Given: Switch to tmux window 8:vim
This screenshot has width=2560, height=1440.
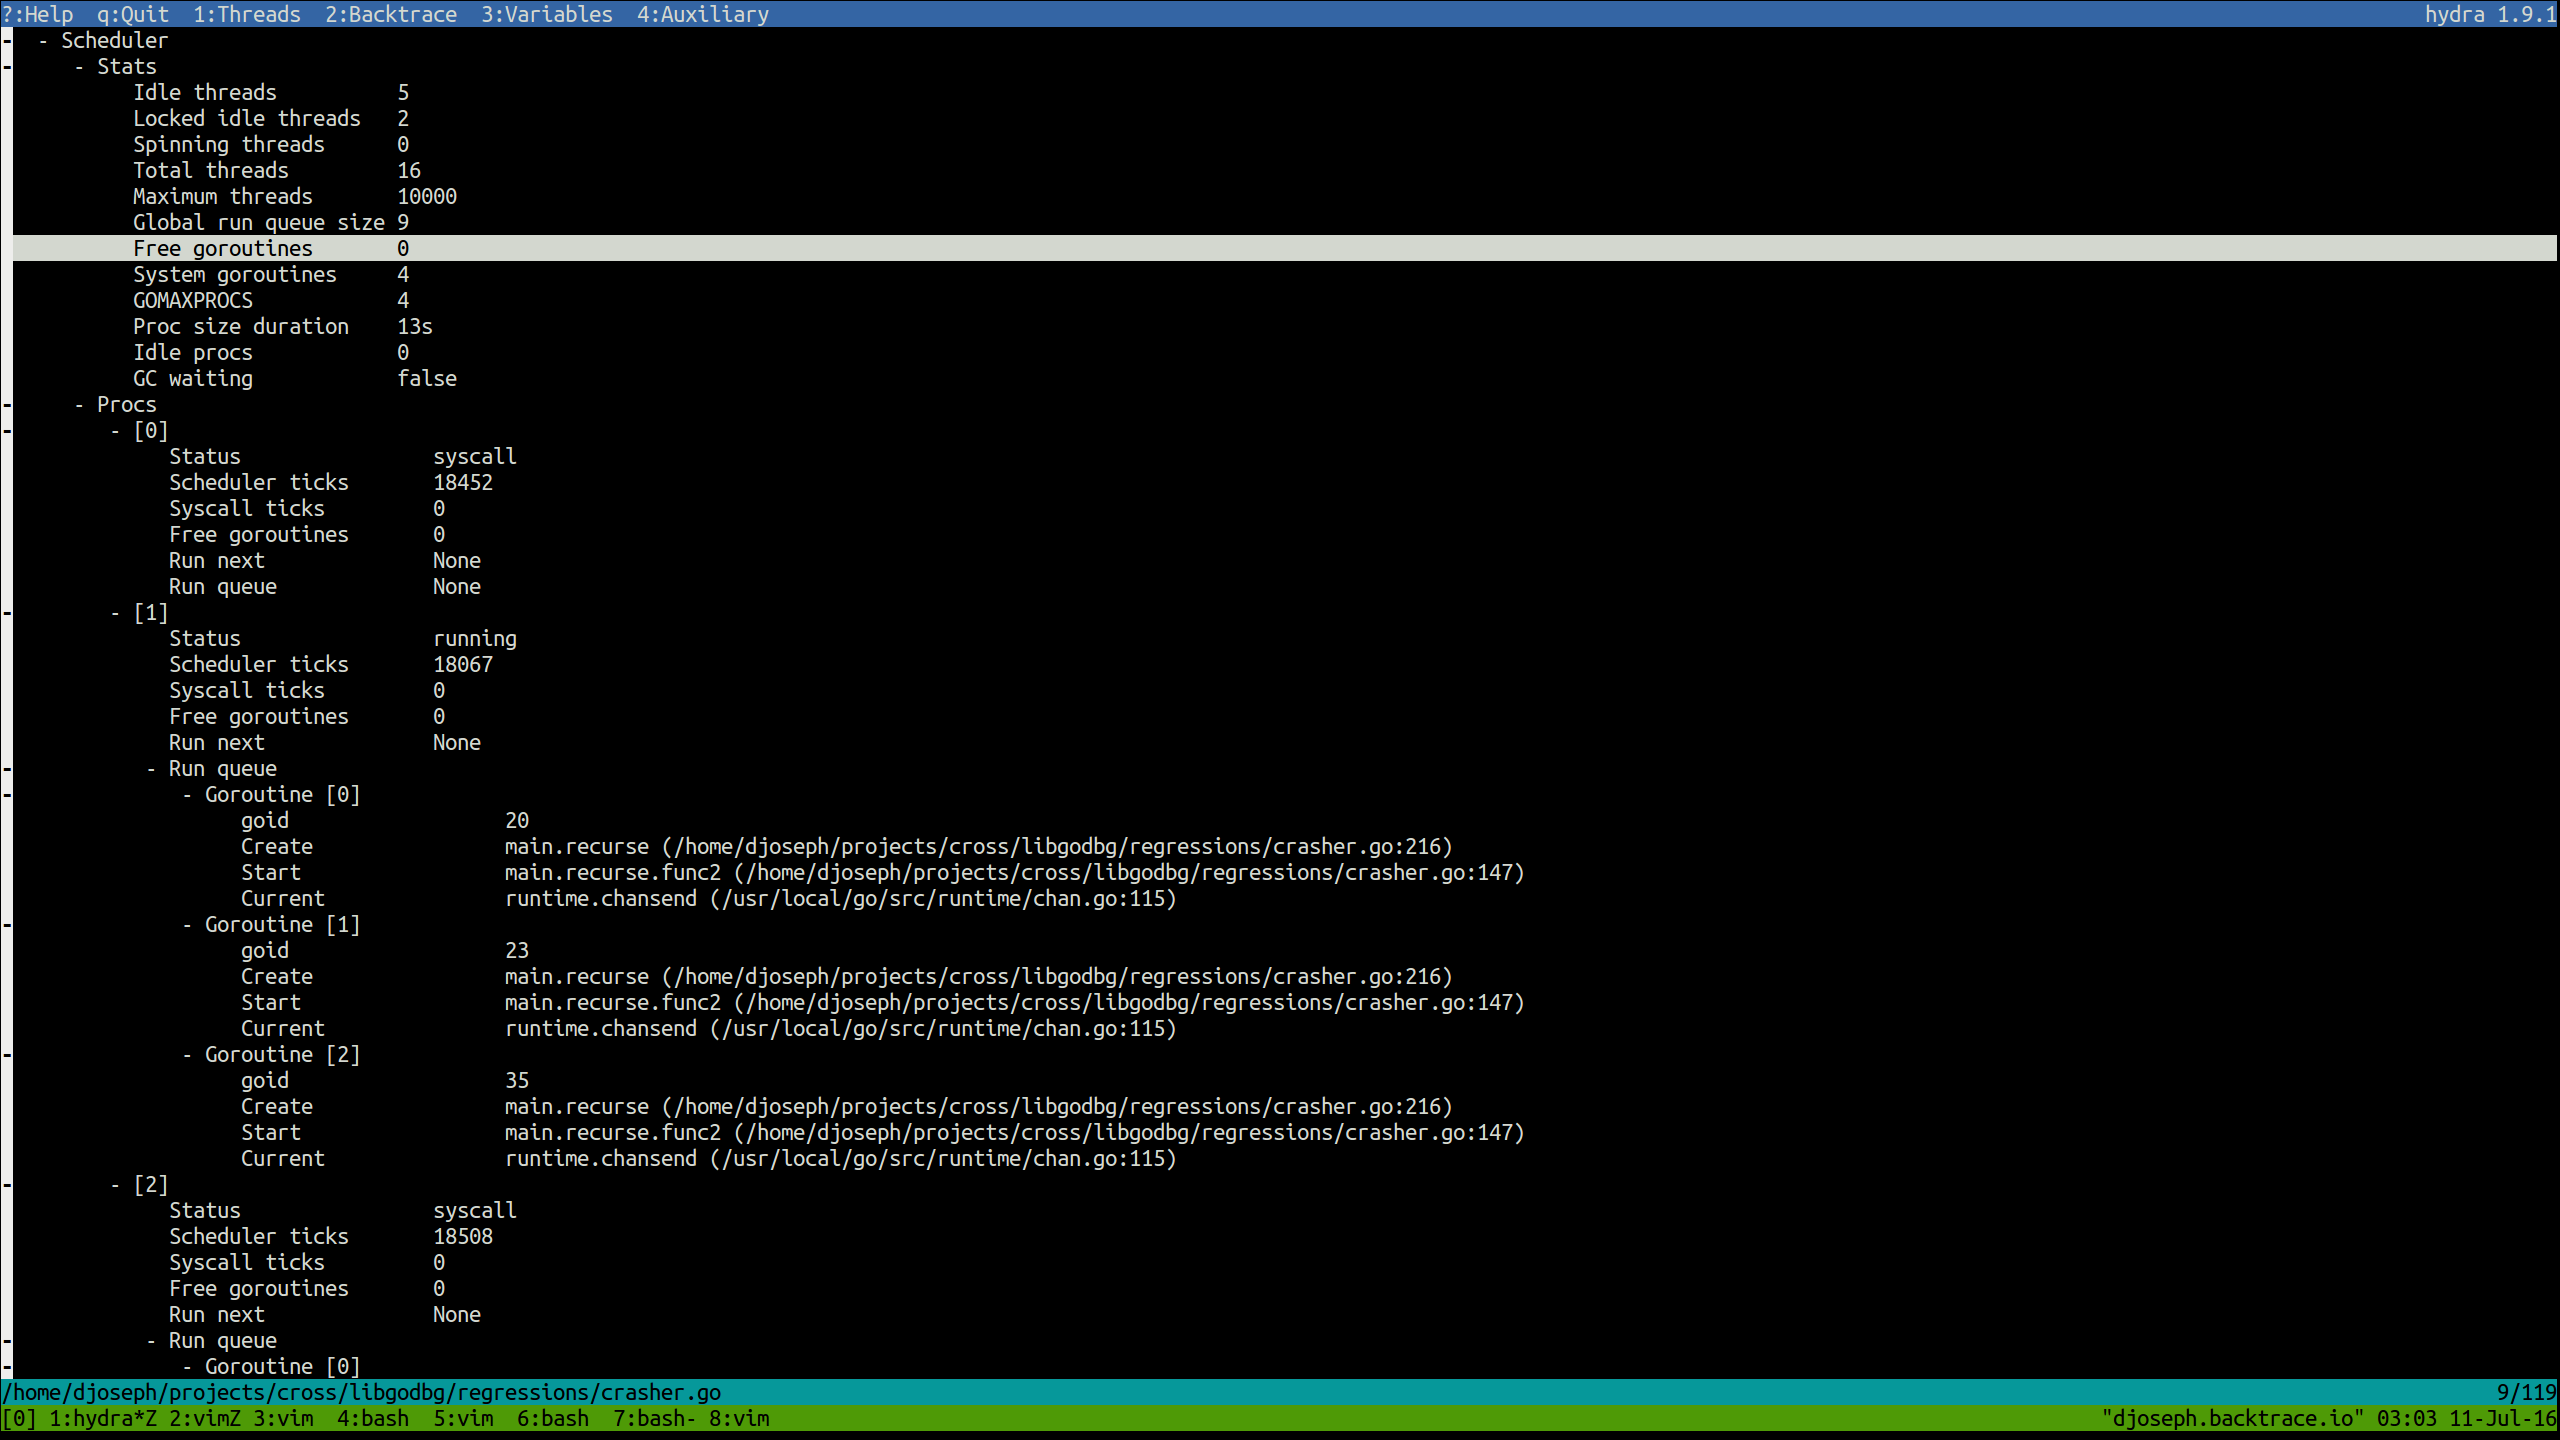Looking at the screenshot, I should pyautogui.click(x=739, y=1419).
